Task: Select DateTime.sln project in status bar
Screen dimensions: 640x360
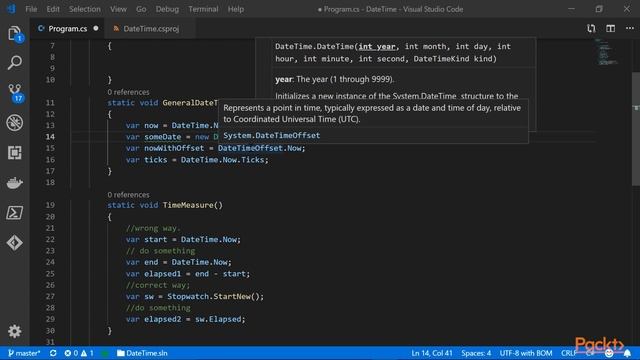Action: click(142, 353)
